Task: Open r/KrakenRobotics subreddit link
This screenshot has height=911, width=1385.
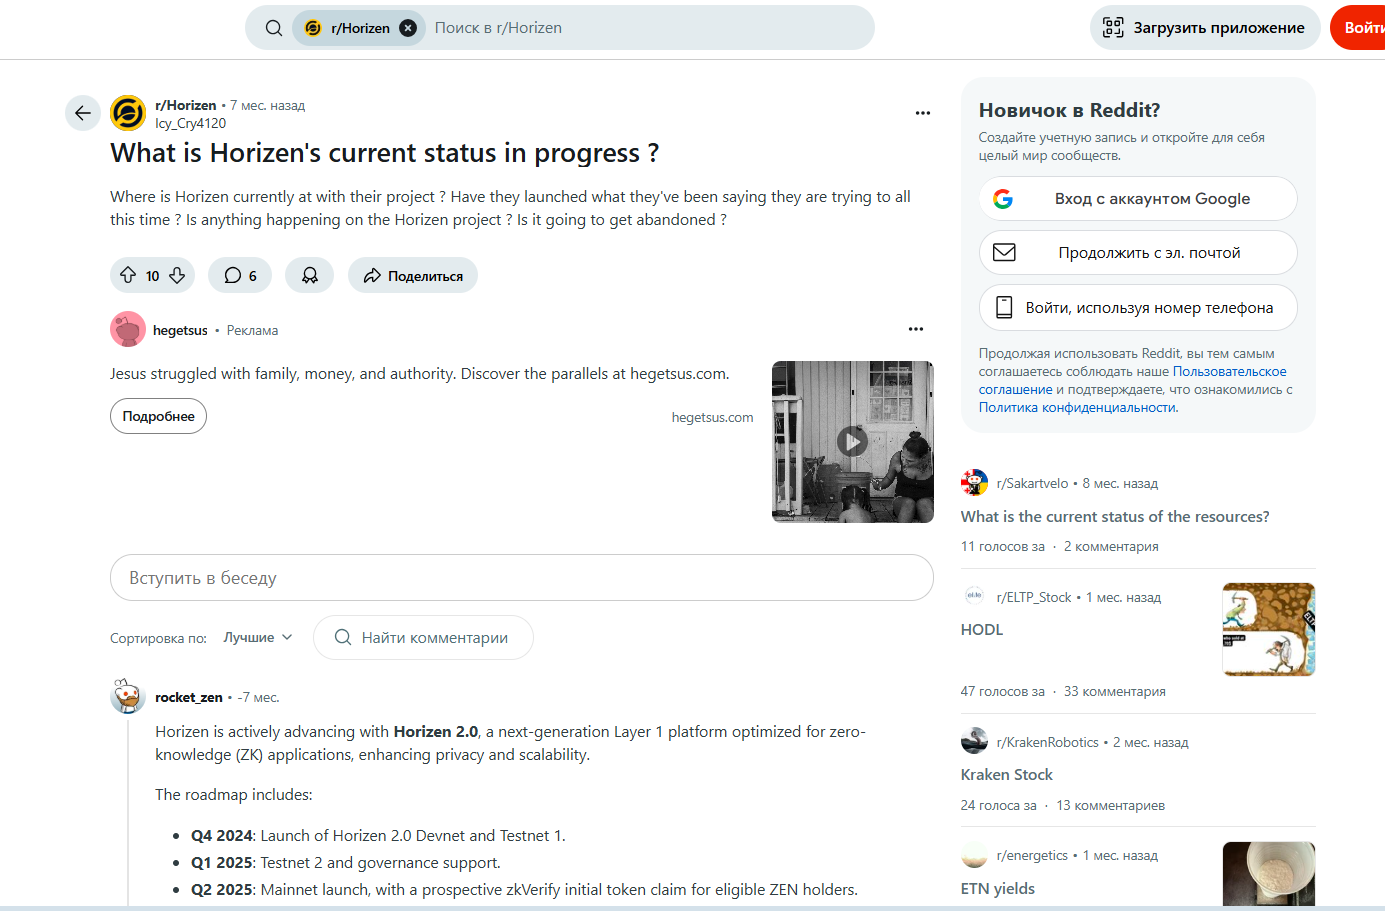Action: [x=1048, y=742]
